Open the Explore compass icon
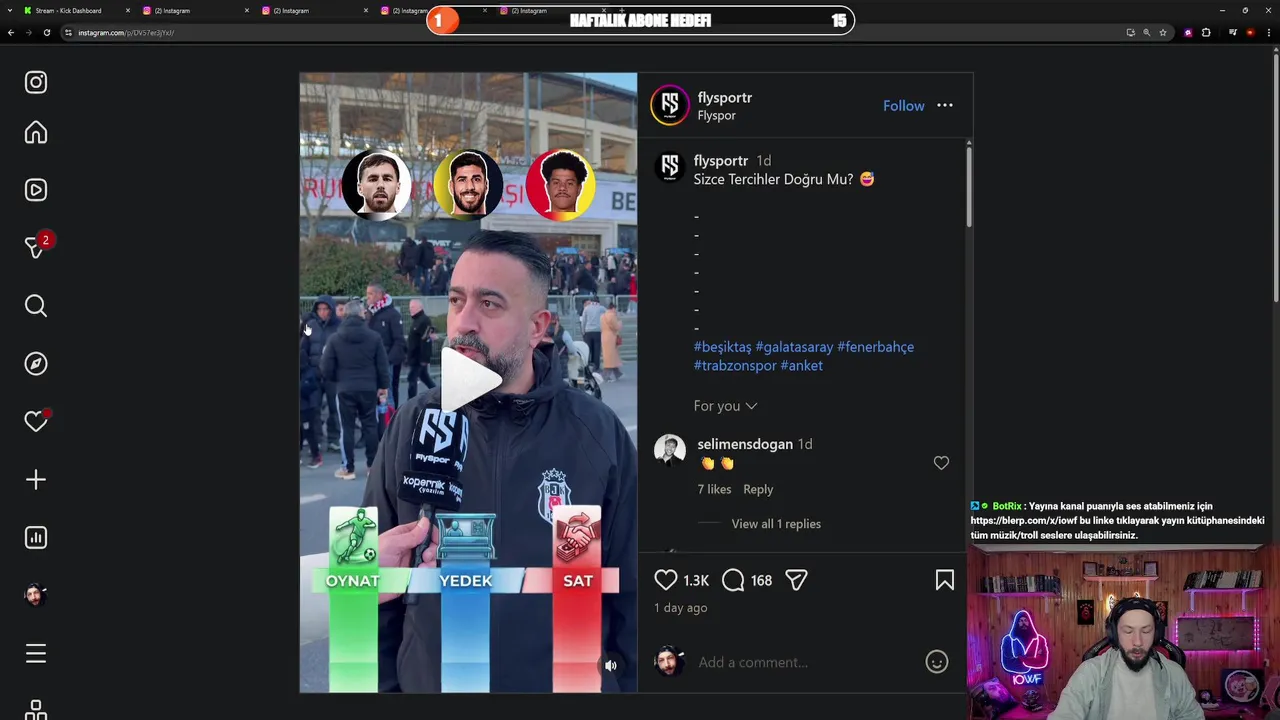Viewport: 1280px width, 720px height. point(36,364)
